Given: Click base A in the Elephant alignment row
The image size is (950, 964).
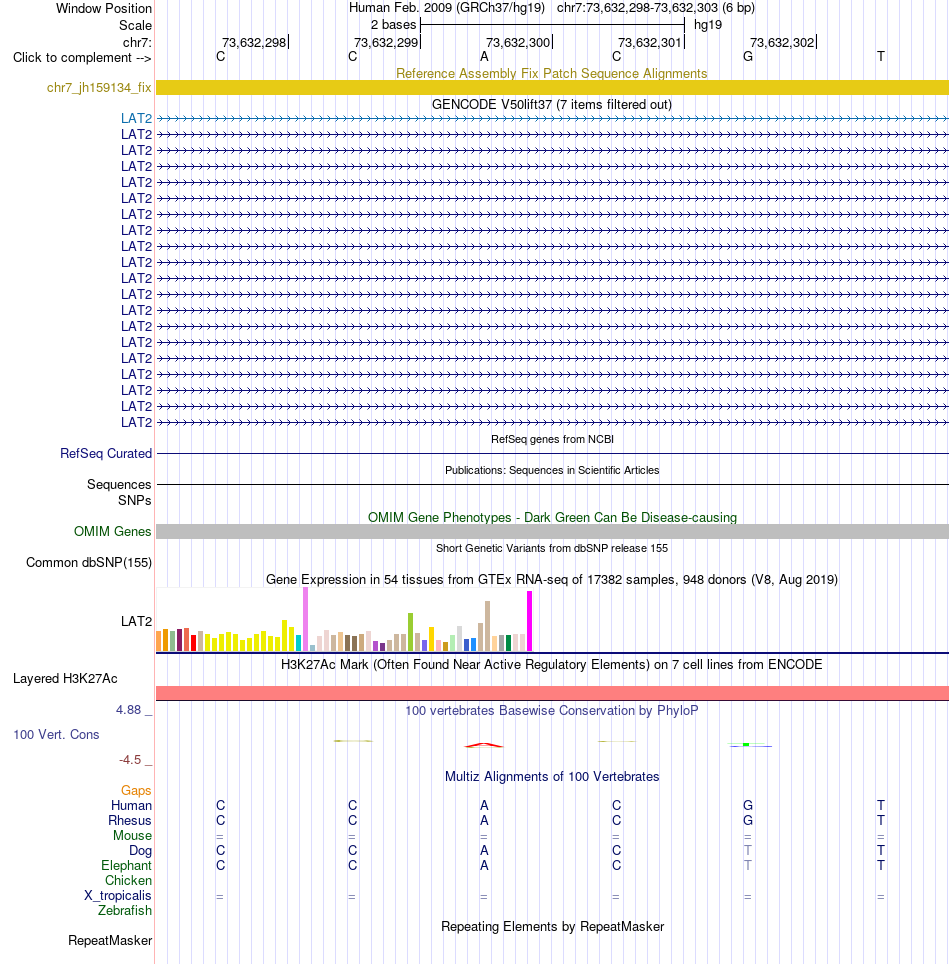Looking at the screenshot, I should coord(485,865).
